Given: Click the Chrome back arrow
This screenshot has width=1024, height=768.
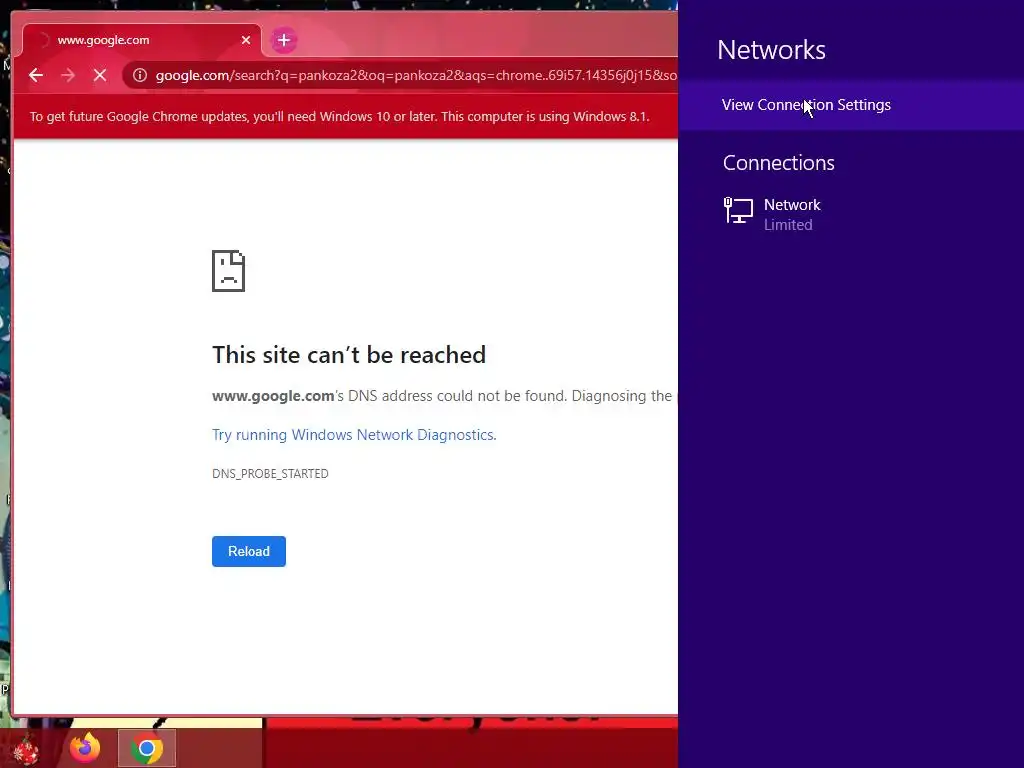Looking at the screenshot, I should point(36,75).
